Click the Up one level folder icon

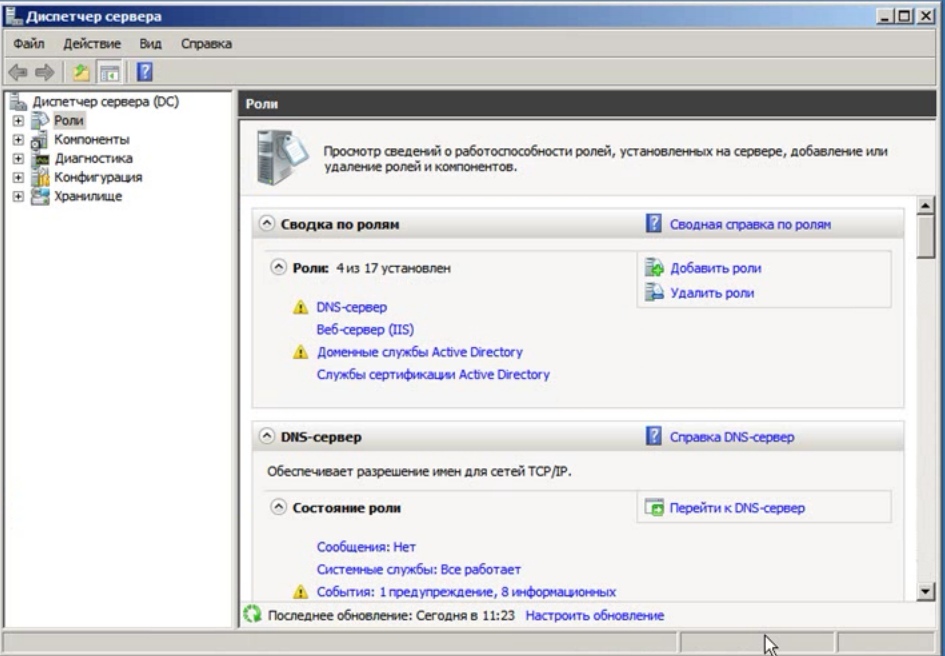click(81, 72)
